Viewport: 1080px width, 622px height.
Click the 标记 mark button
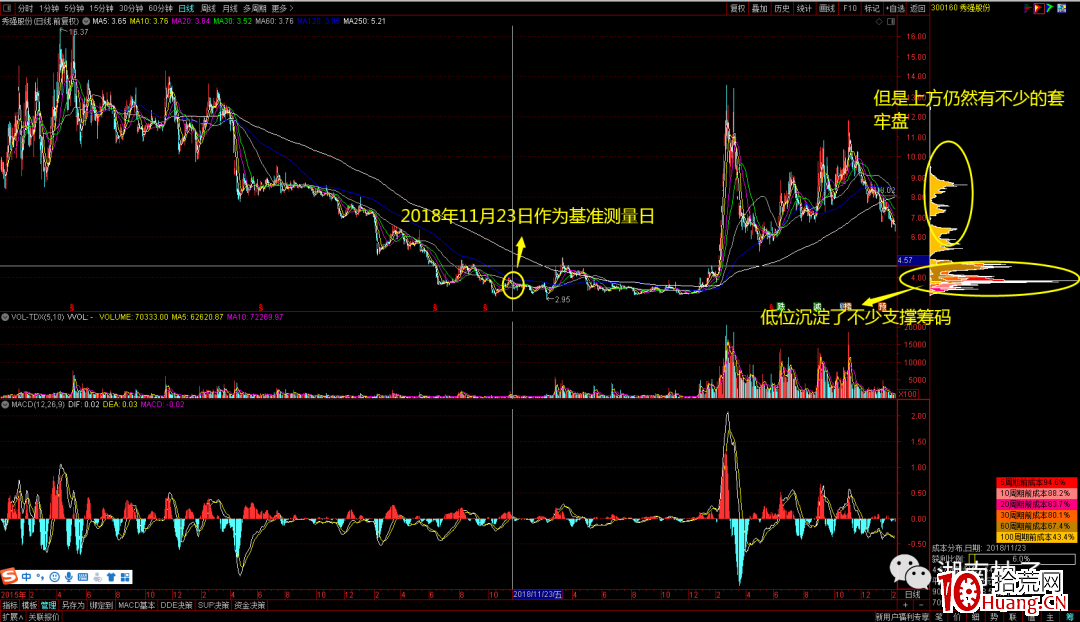tap(872, 8)
